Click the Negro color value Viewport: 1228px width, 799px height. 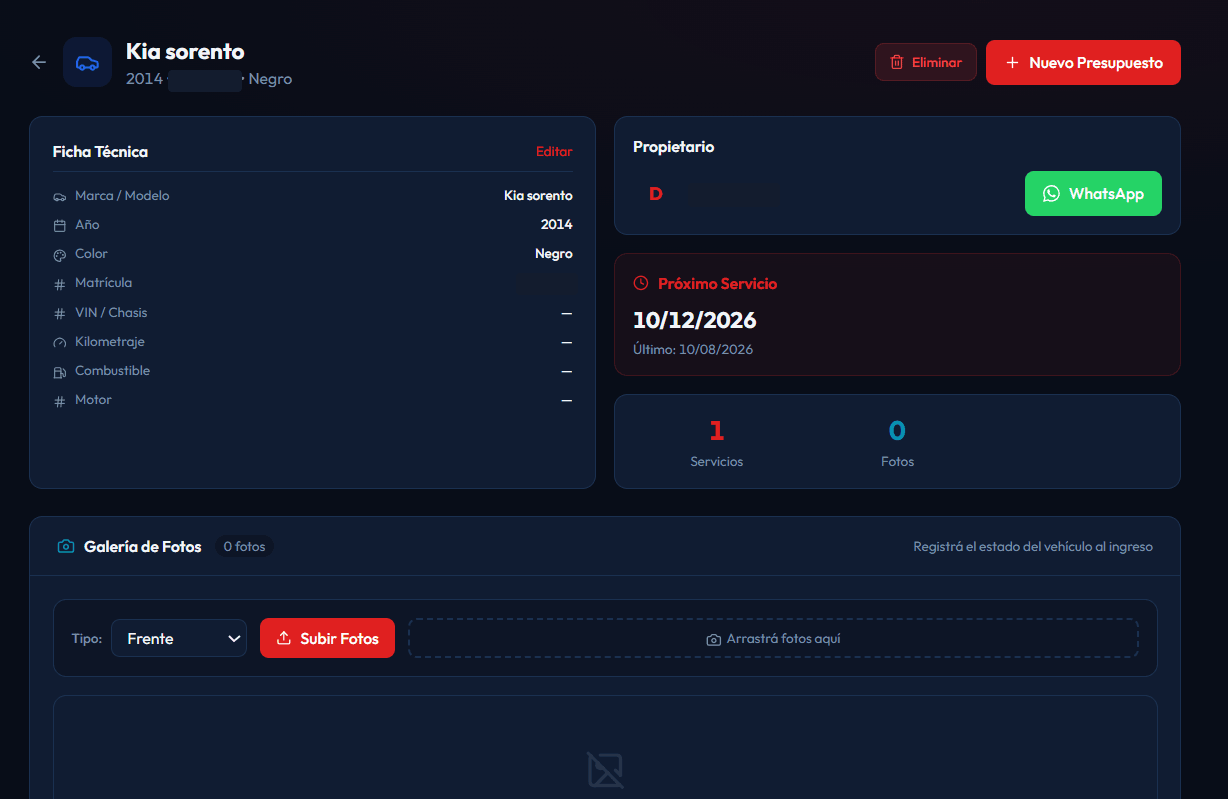pos(554,254)
